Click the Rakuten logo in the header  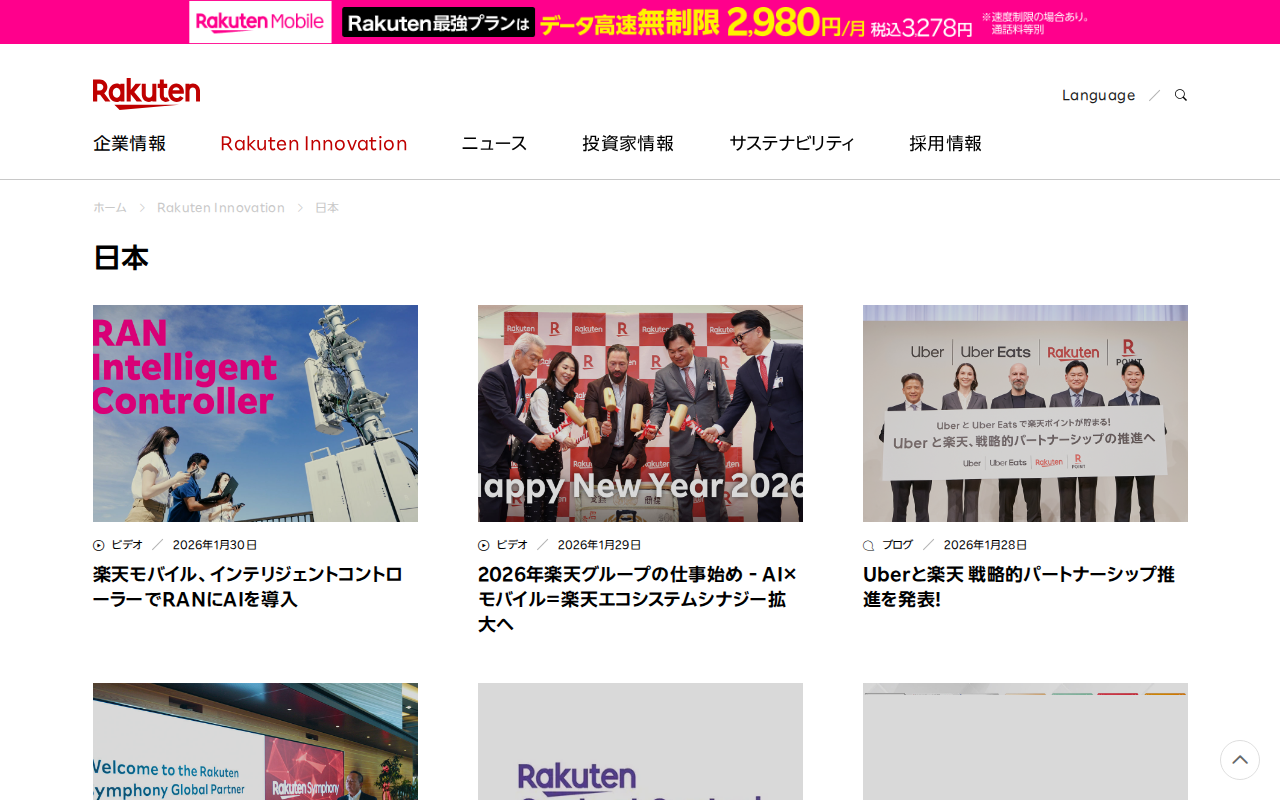click(146, 93)
